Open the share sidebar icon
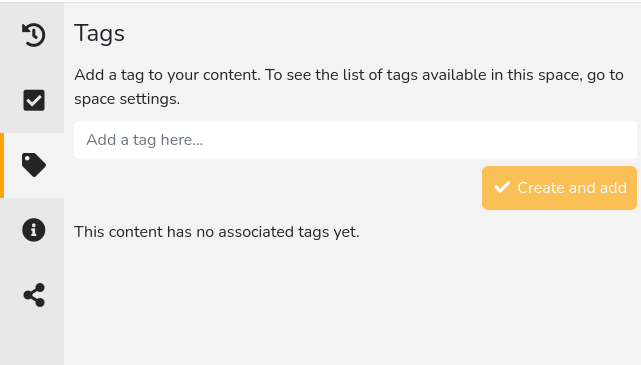The image size is (641, 365). [x=34, y=295]
